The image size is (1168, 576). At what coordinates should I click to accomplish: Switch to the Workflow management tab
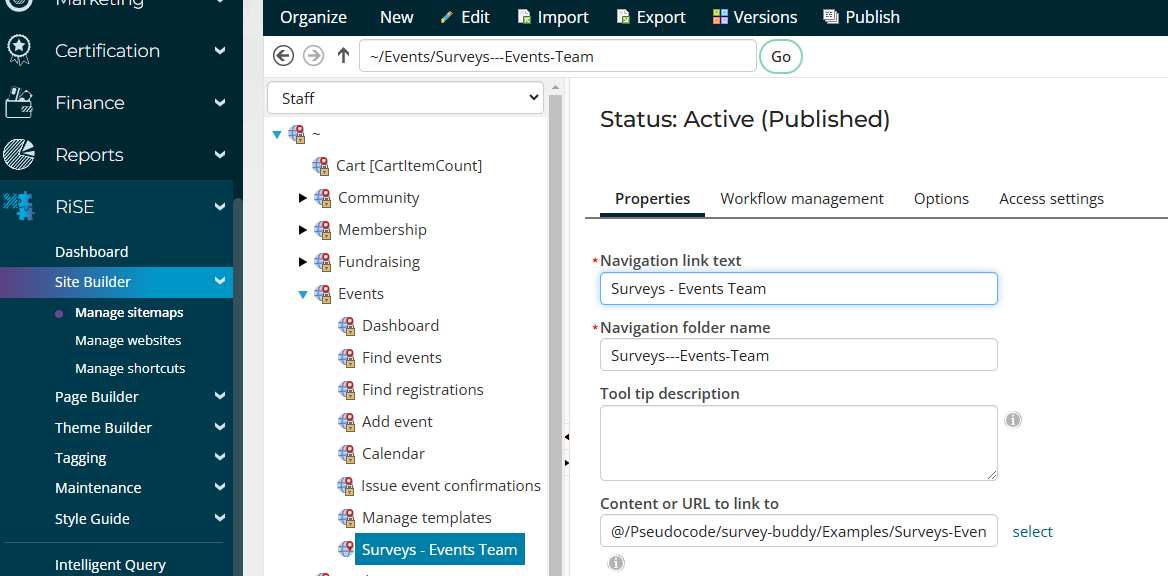tap(802, 199)
